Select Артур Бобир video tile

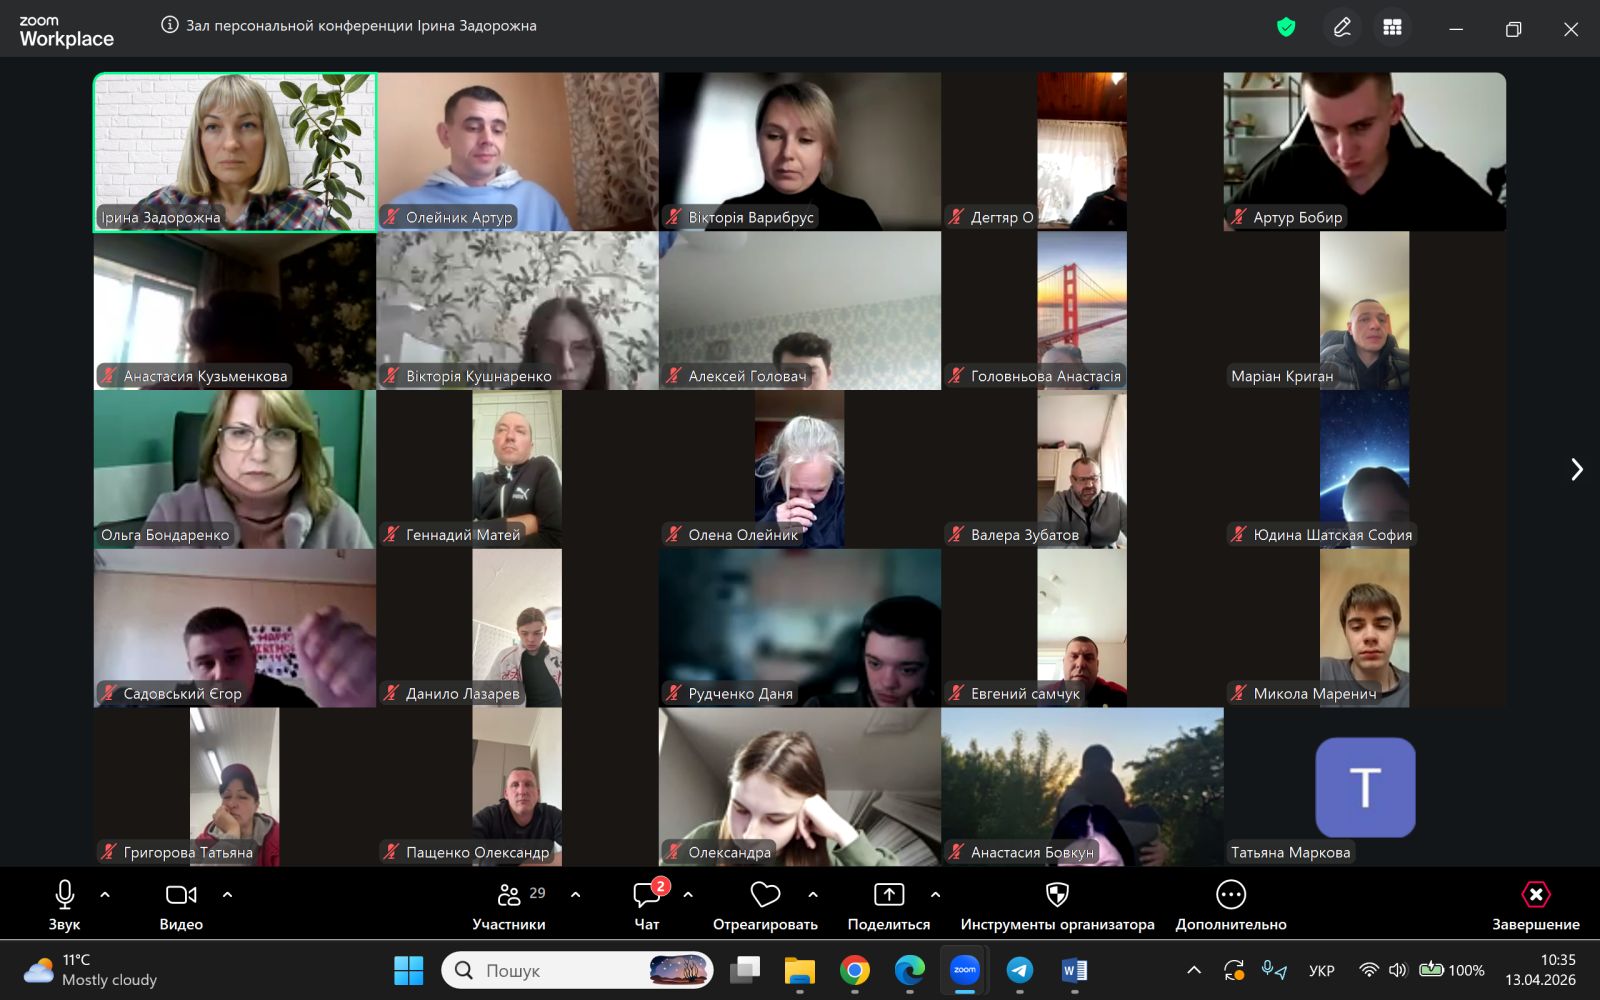pyautogui.click(x=1364, y=150)
